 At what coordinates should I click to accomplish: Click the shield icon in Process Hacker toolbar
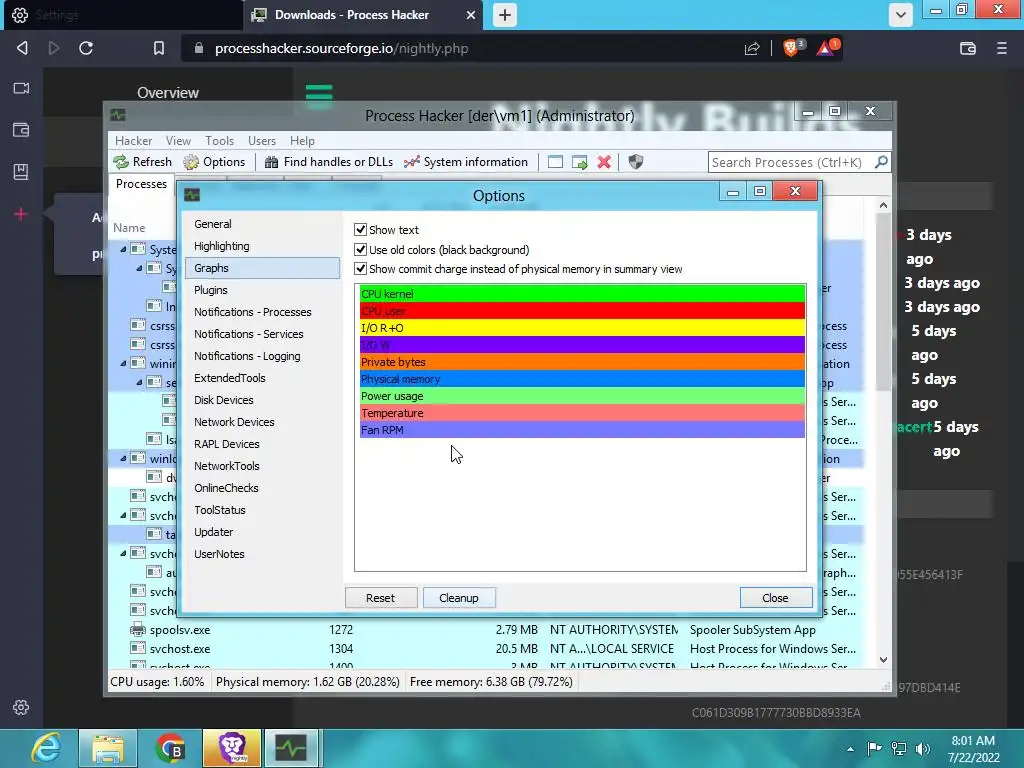tap(635, 162)
